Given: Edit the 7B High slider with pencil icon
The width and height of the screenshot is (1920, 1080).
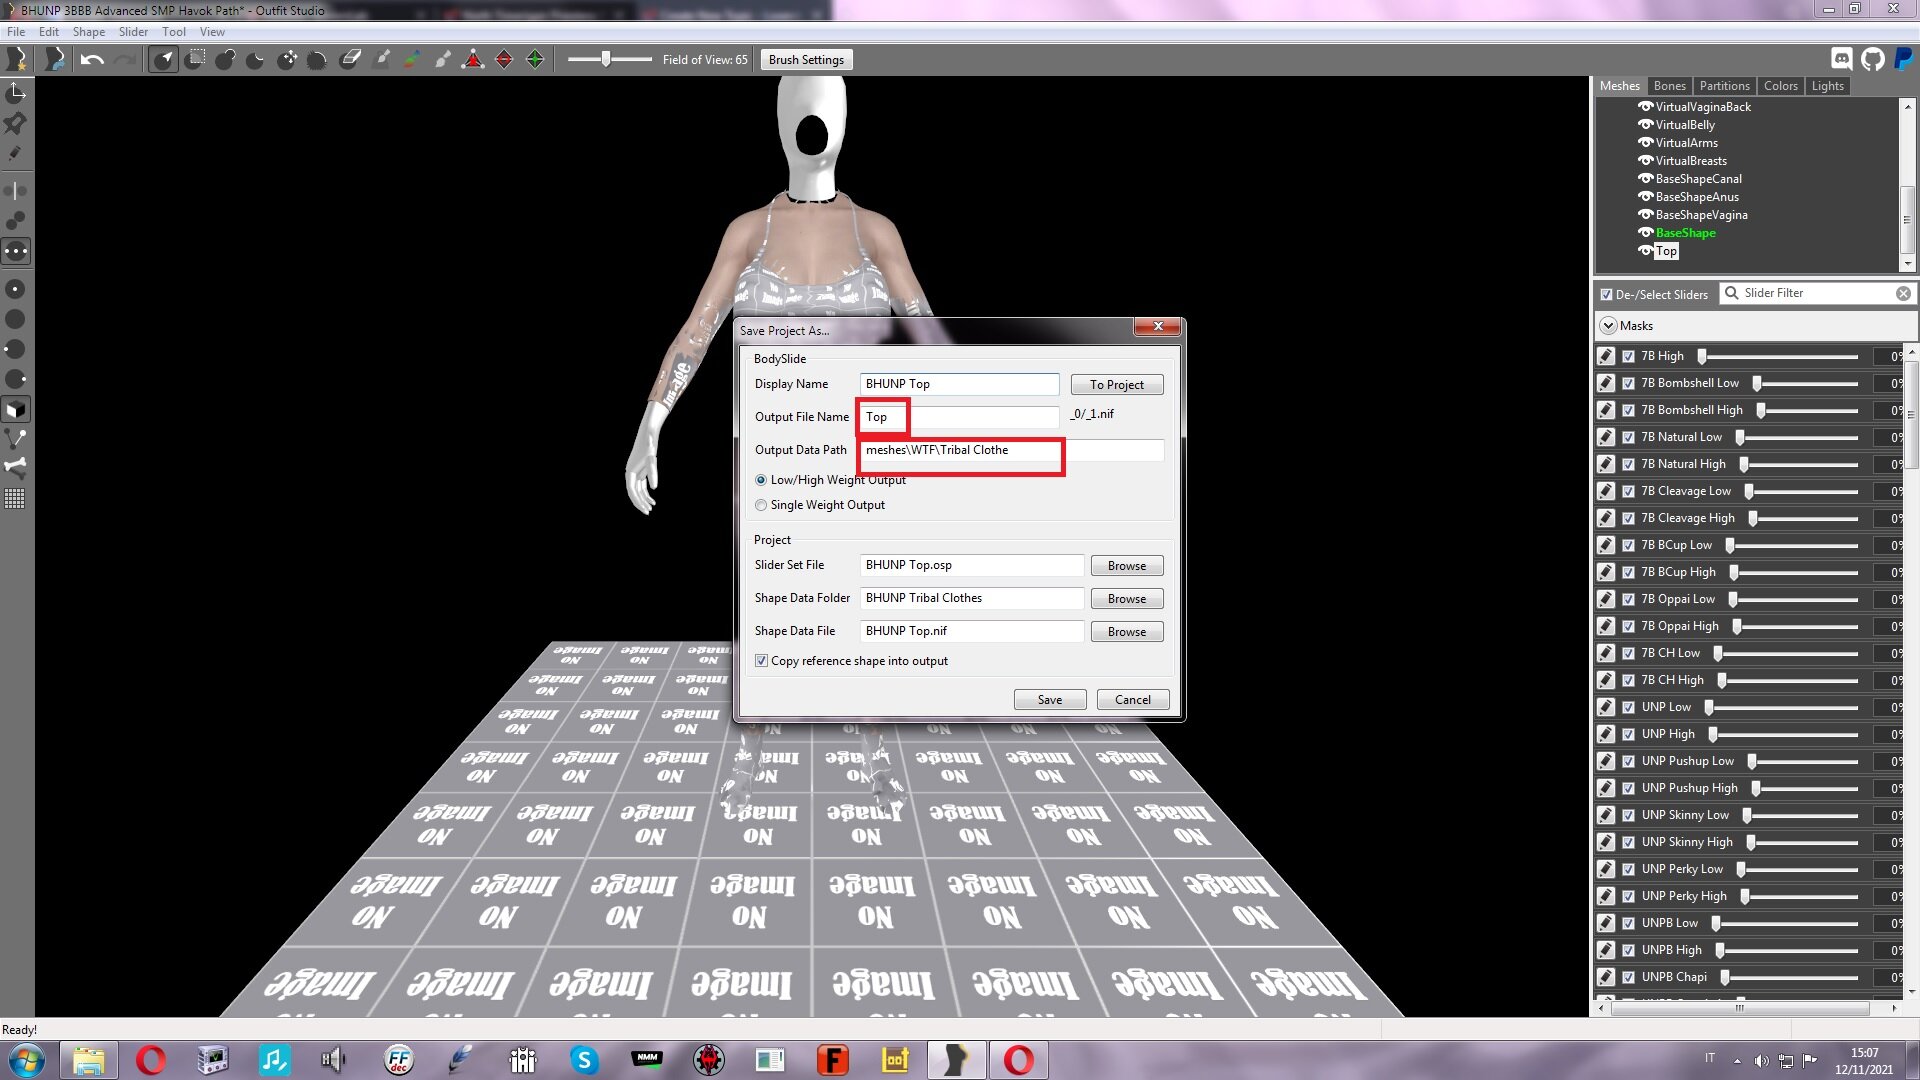Looking at the screenshot, I should [x=1606, y=356].
